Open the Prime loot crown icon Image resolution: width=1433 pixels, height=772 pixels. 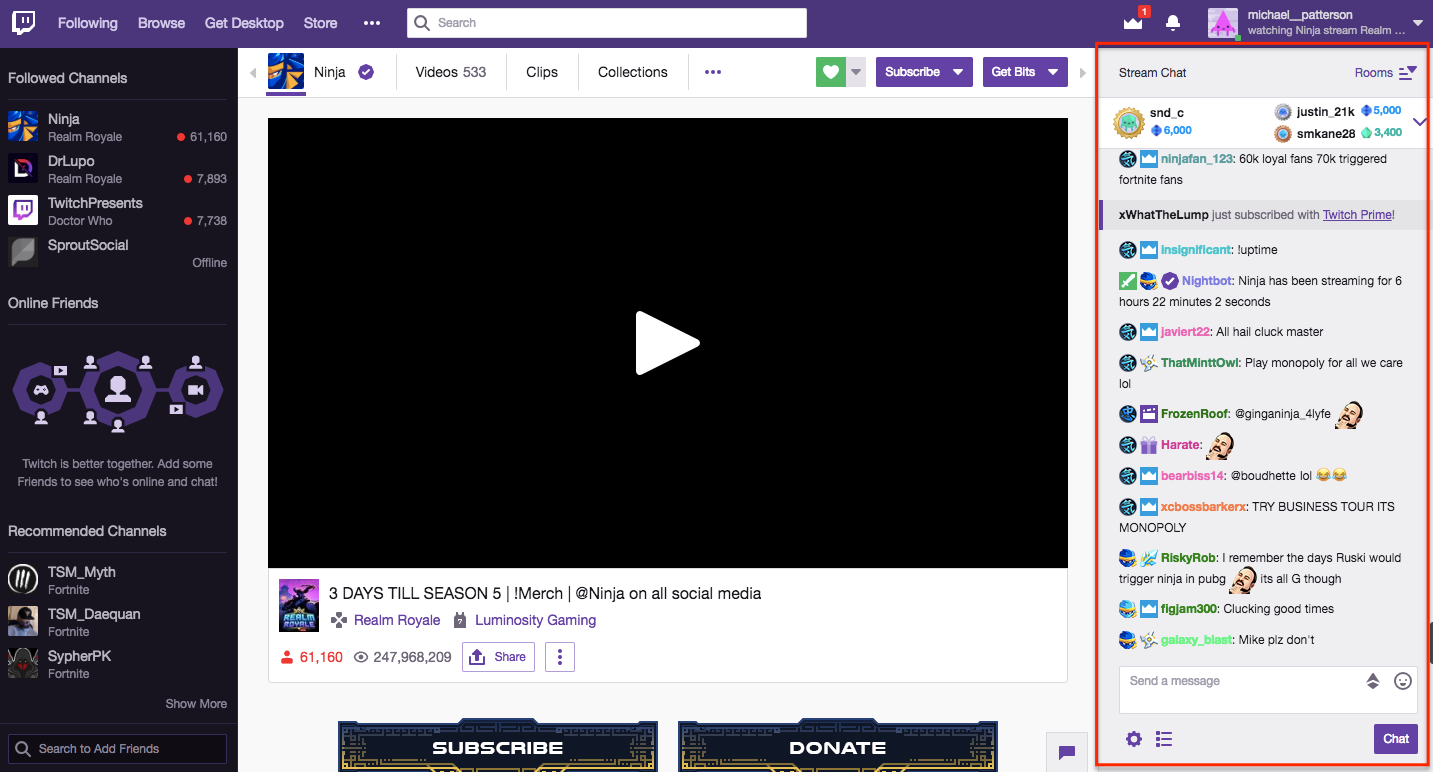(x=1132, y=22)
